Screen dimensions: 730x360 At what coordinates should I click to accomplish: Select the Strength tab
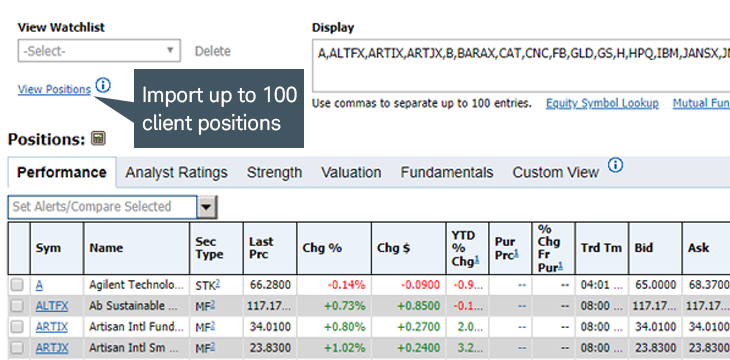[274, 172]
